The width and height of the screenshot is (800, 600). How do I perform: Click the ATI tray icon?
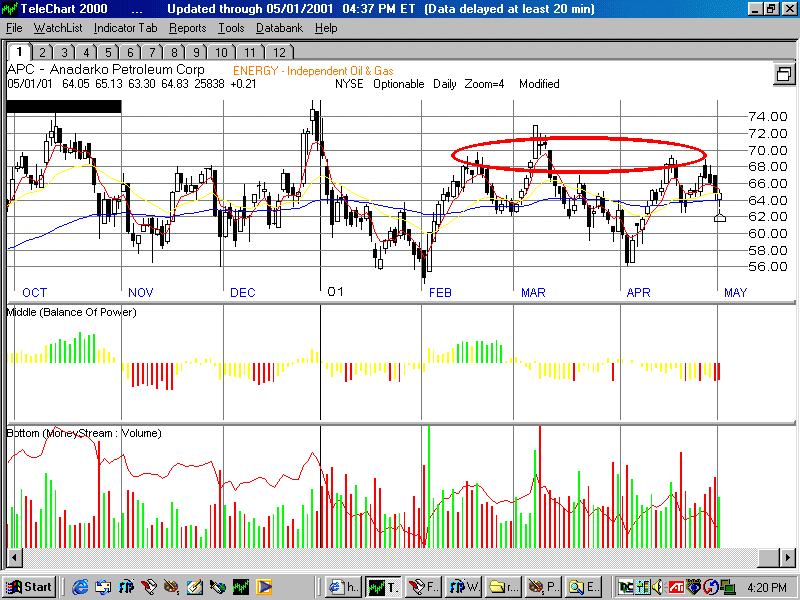click(677, 587)
